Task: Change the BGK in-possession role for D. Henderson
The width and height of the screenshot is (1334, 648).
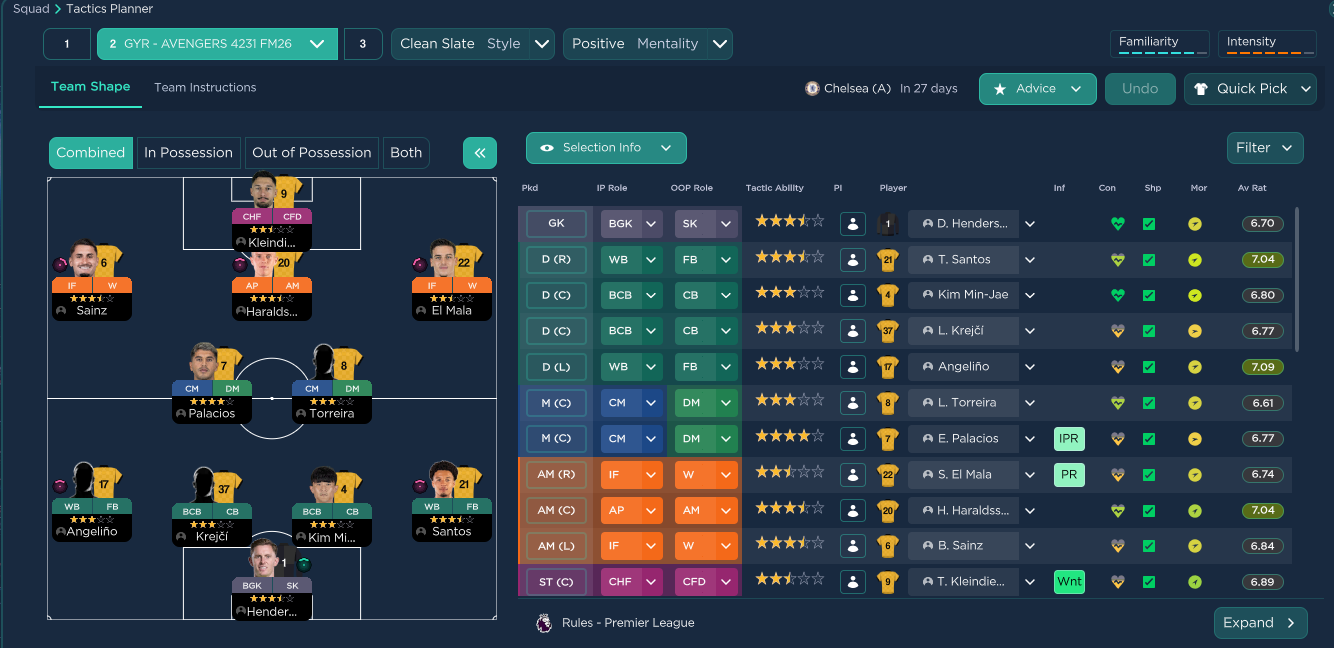Action: click(x=630, y=224)
